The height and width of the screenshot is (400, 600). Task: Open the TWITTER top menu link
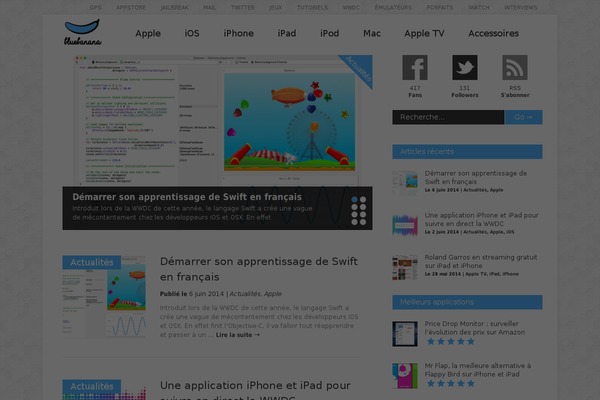pyautogui.click(x=243, y=7)
